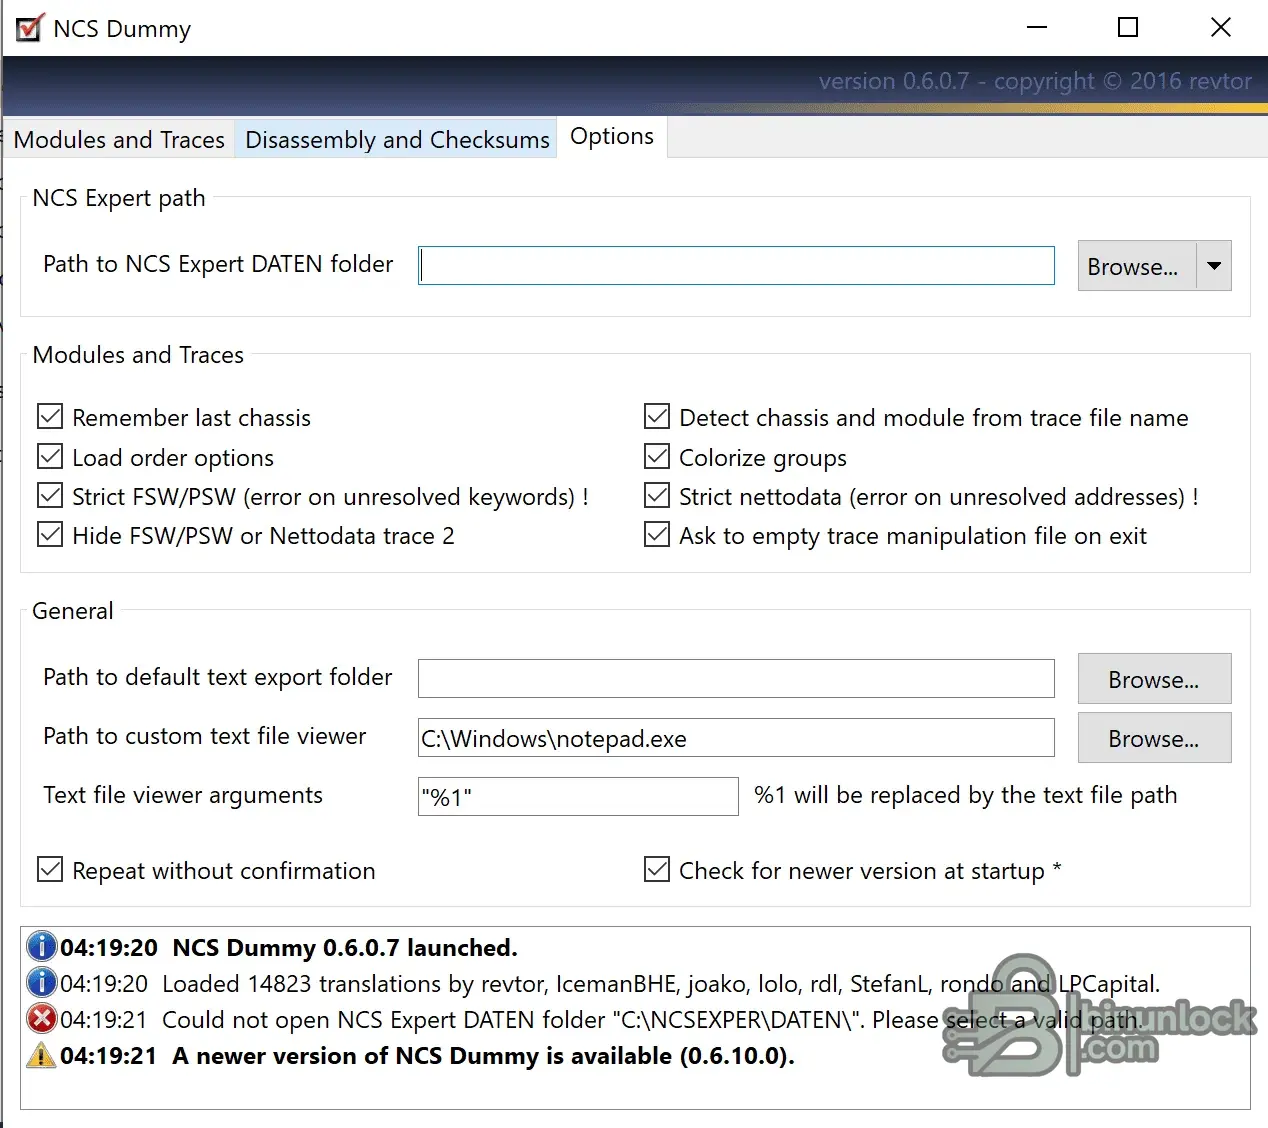Click the default text export folder field
The height and width of the screenshot is (1128, 1268).
tap(736, 678)
